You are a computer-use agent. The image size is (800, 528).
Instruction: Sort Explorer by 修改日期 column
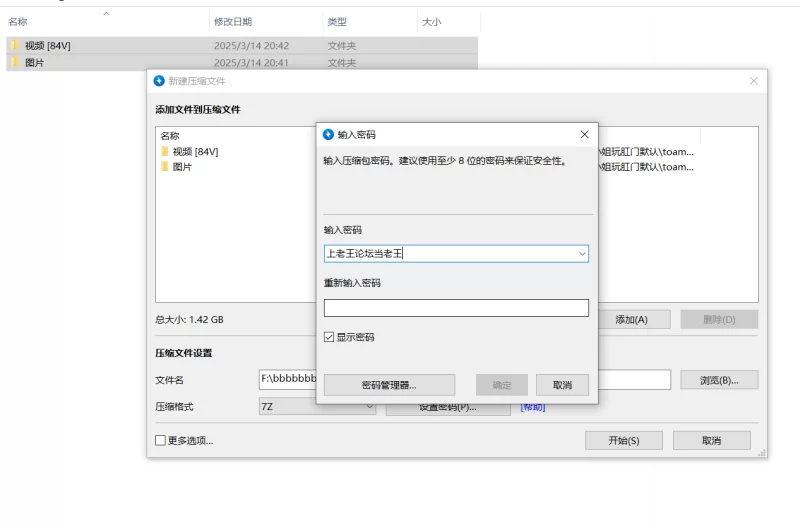(233, 22)
